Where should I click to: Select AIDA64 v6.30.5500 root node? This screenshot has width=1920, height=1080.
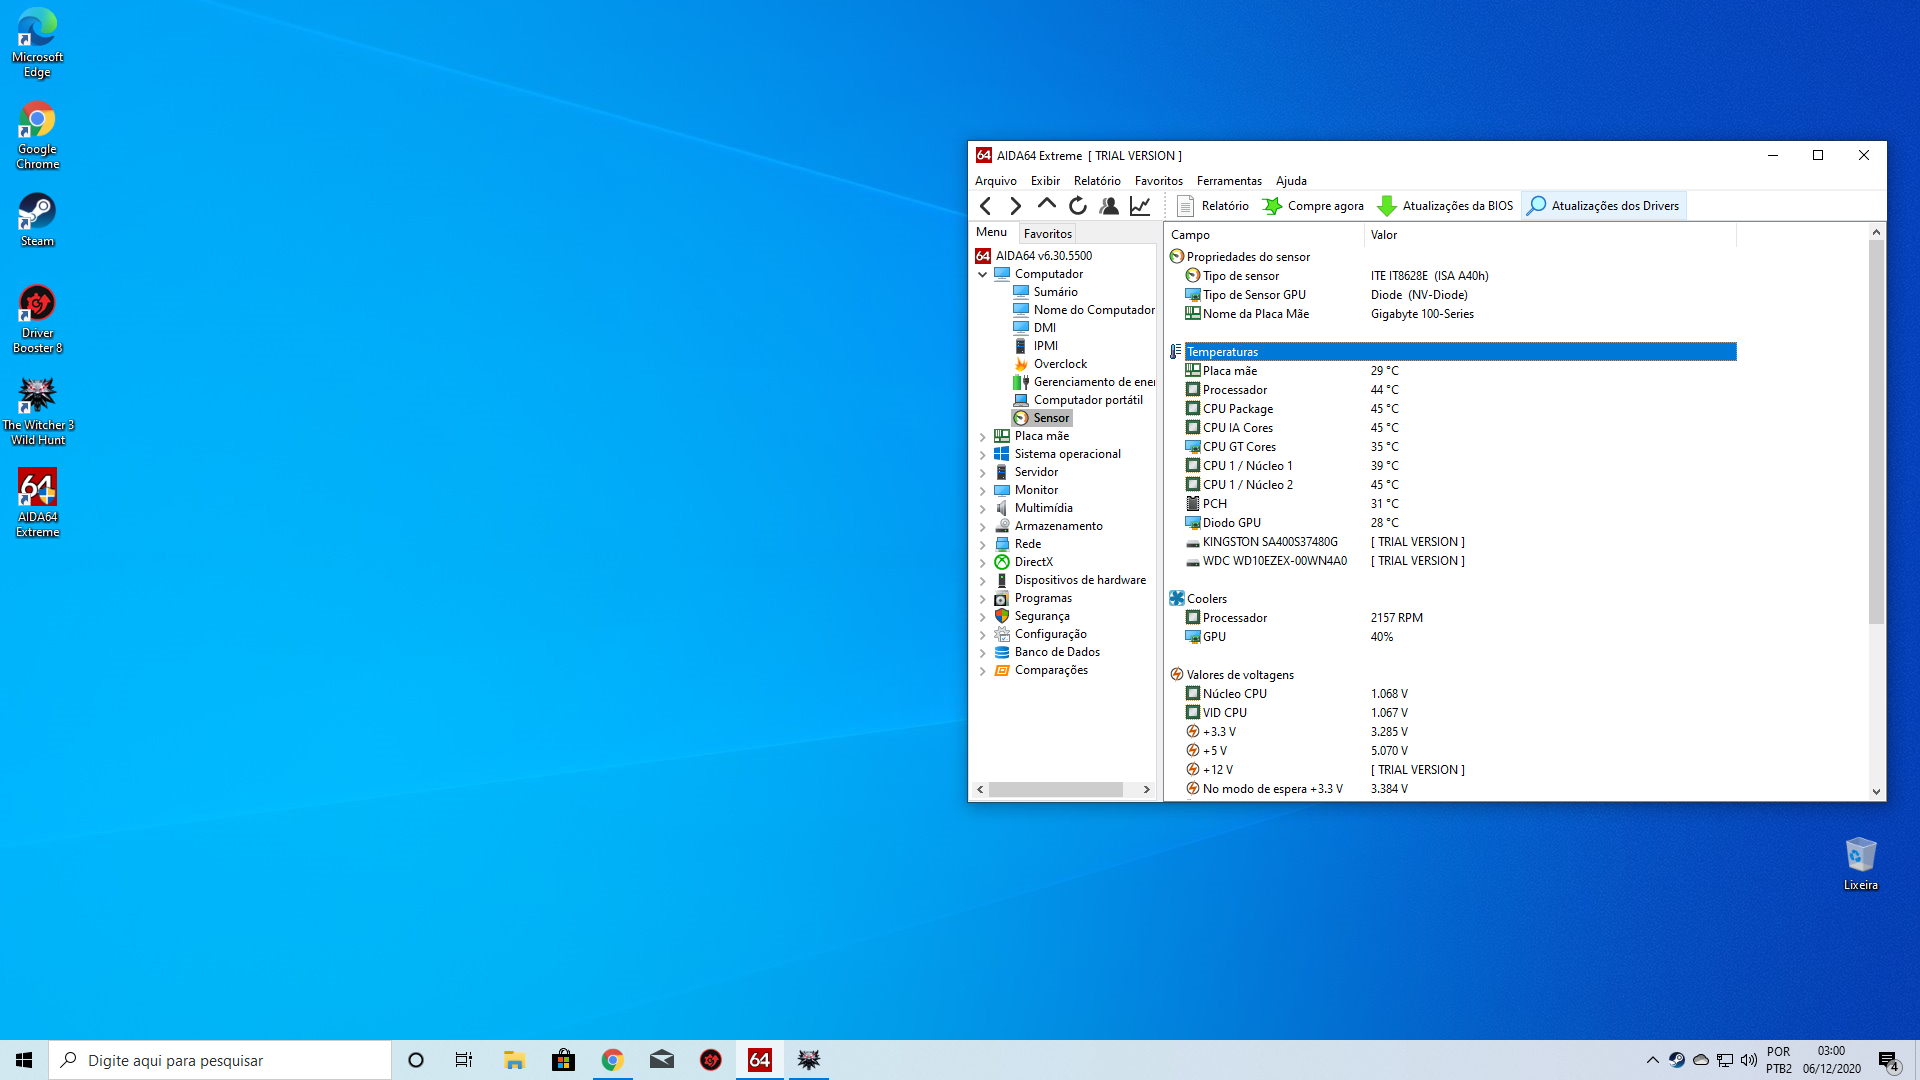coord(1043,256)
